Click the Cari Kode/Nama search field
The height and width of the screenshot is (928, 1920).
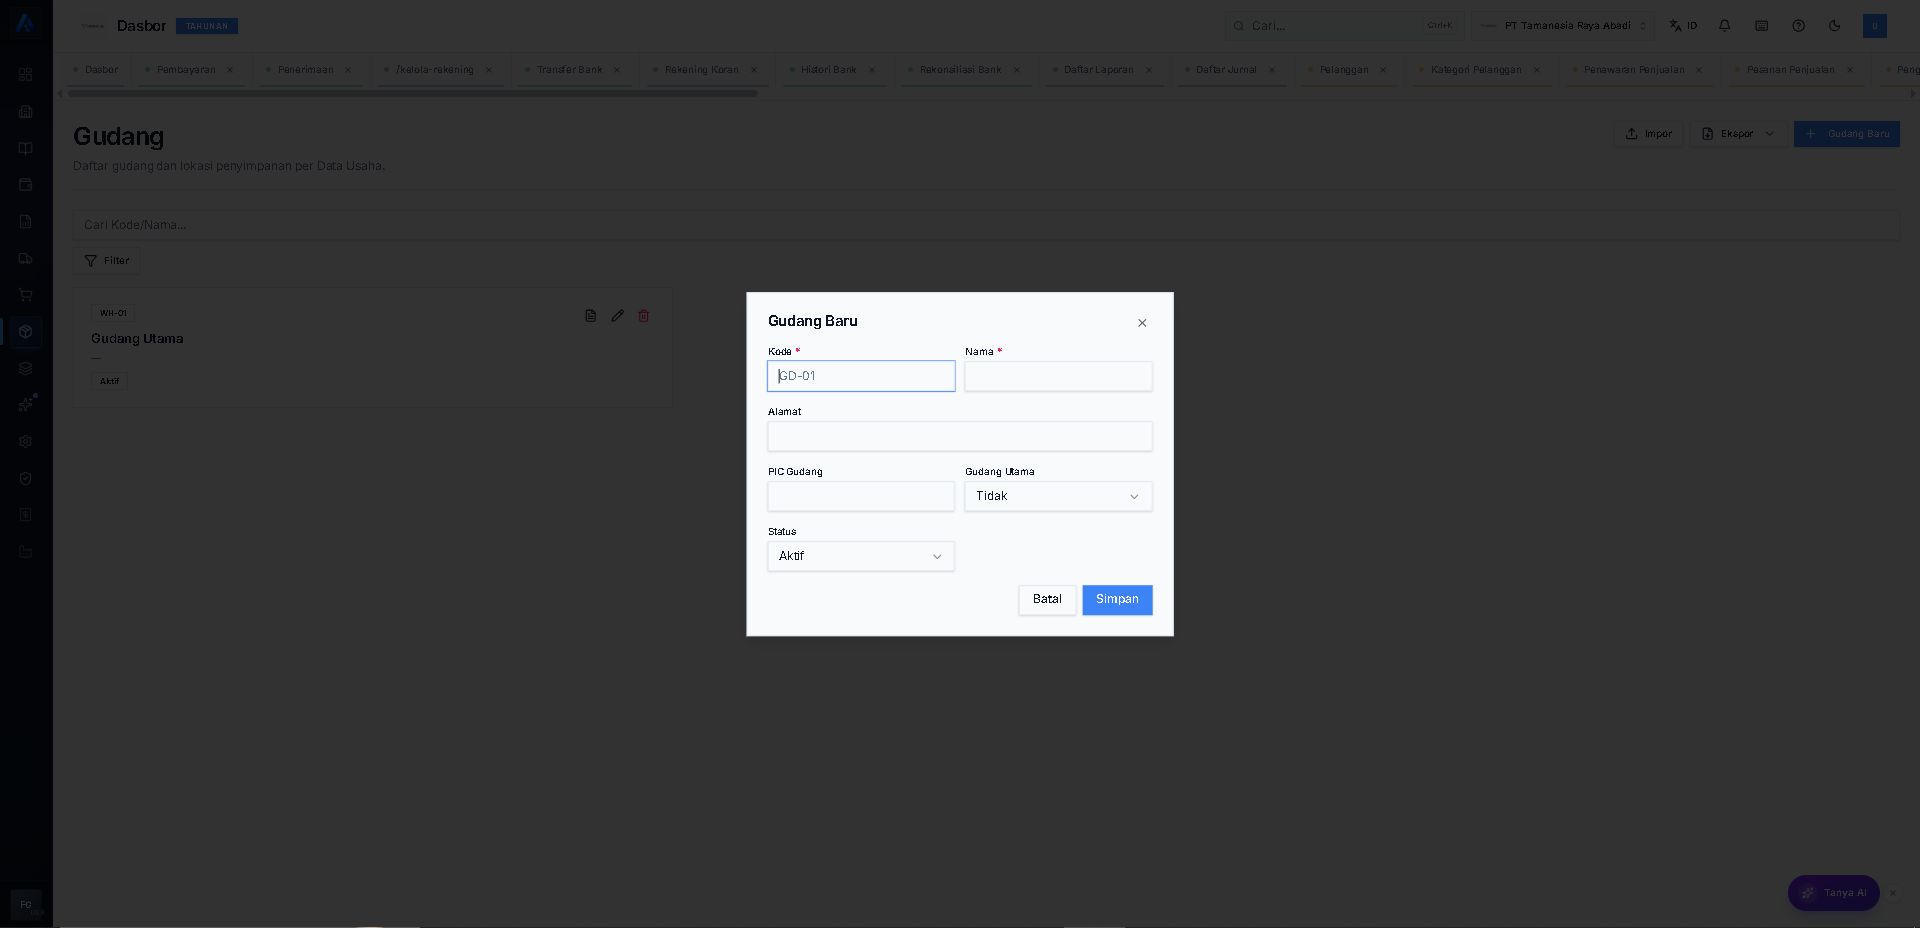(986, 225)
